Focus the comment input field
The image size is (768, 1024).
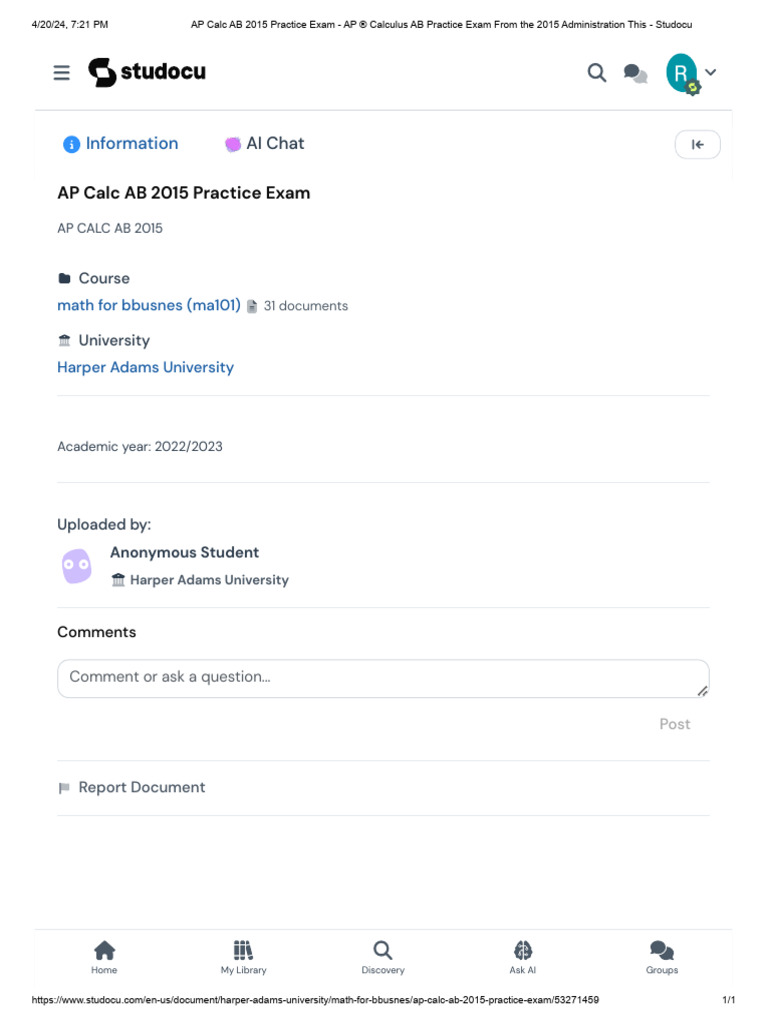pyautogui.click(x=383, y=679)
